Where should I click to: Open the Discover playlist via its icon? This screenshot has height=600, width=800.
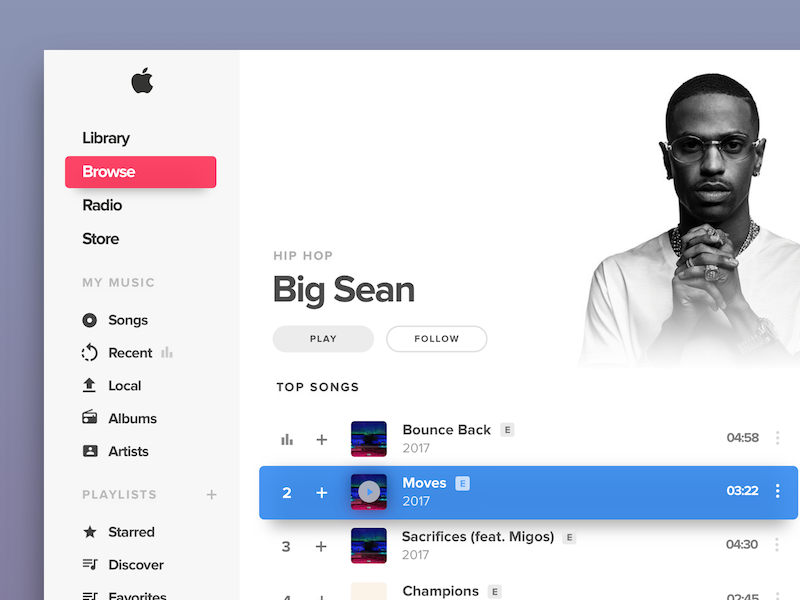click(x=90, y=564)
